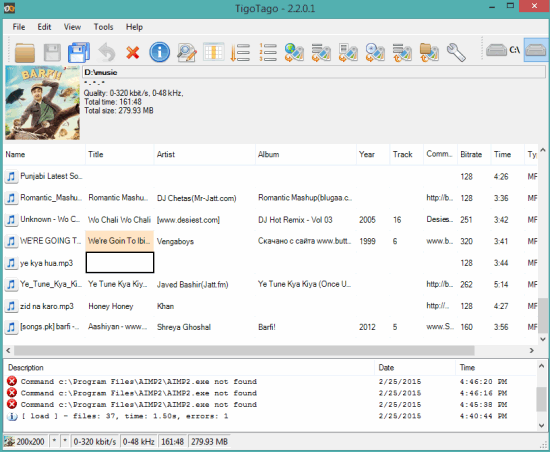Click the magnifier and pencil edit icon
550x452 pixels.
coord(187,53)
